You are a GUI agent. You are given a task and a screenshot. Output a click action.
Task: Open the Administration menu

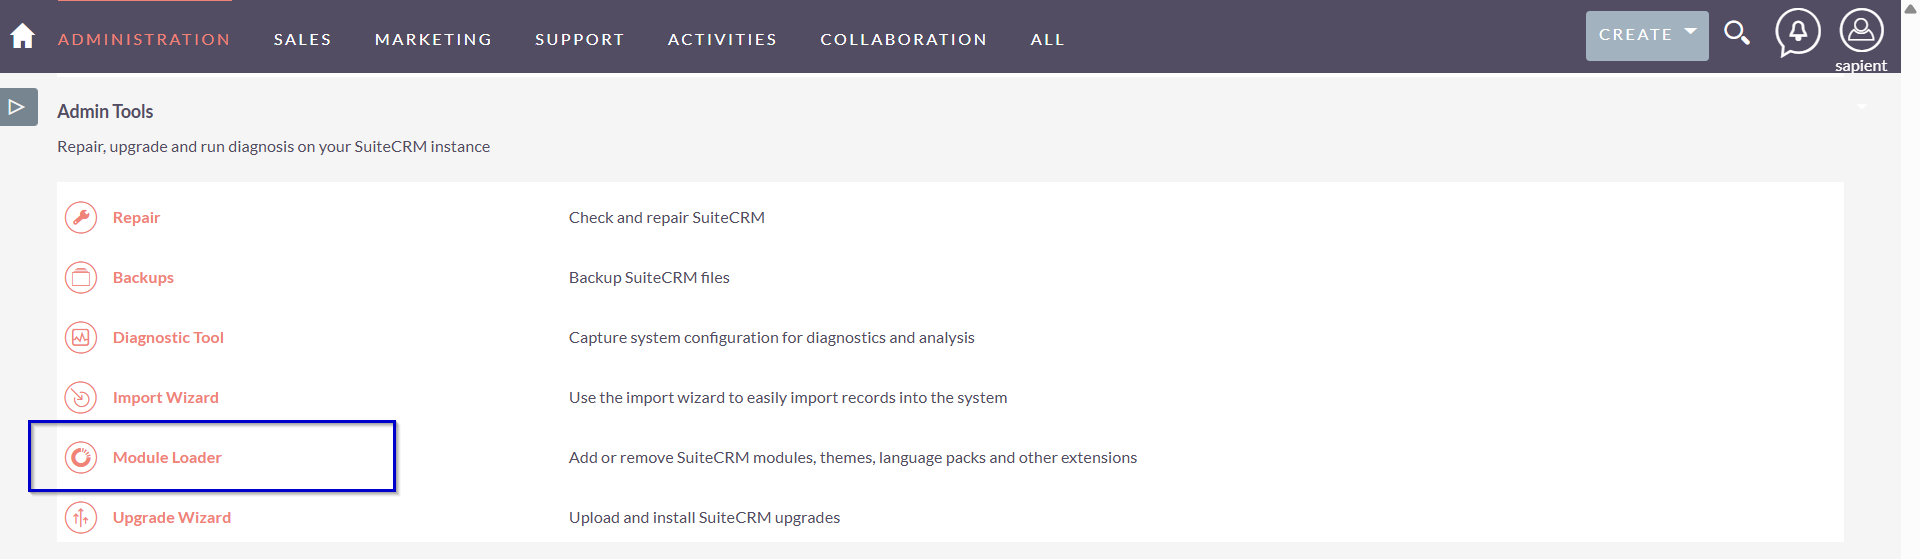[x=144, y=39]
